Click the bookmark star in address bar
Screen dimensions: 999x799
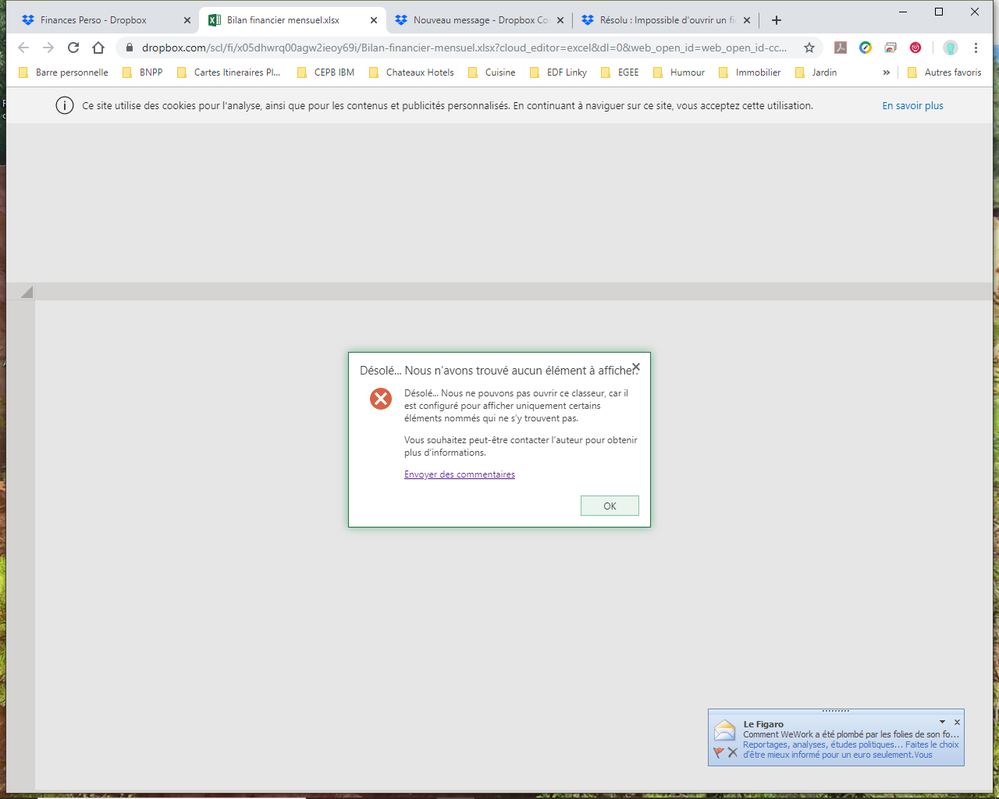coord(809,47)
